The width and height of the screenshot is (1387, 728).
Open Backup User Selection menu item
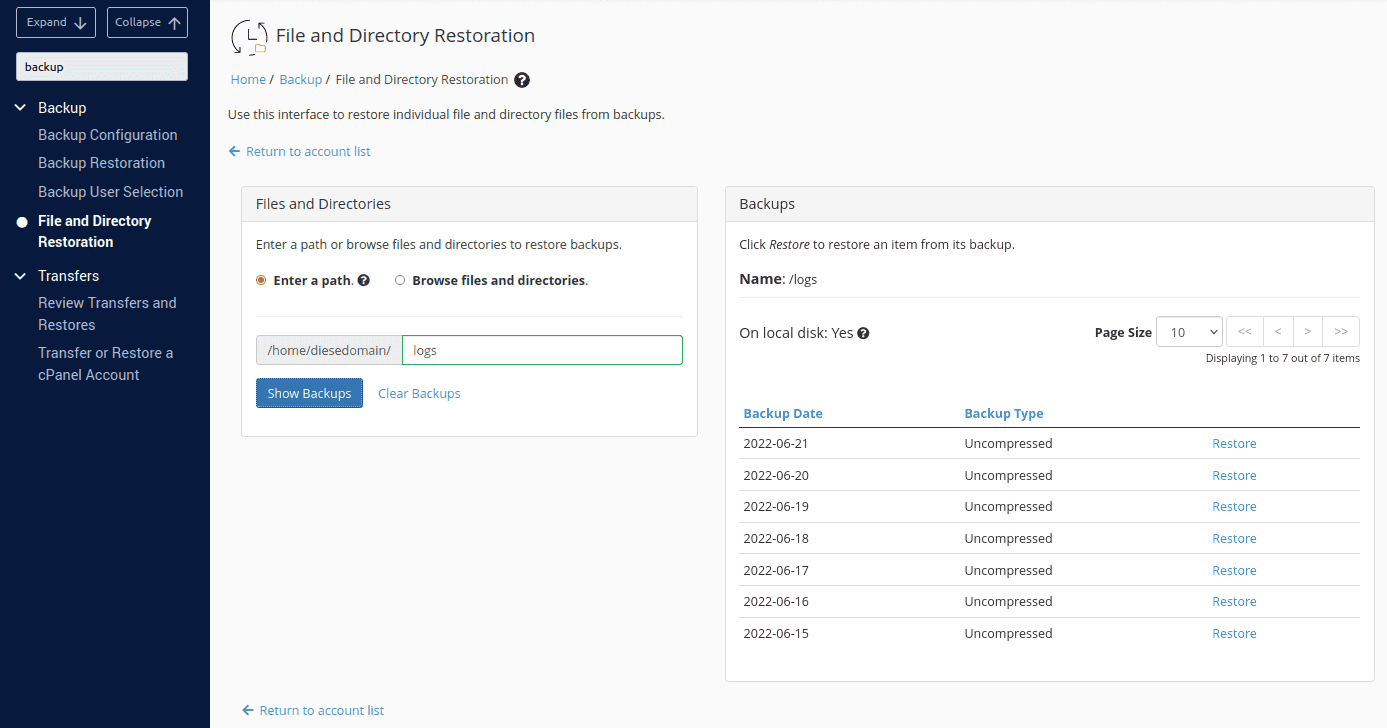(110, 192)
